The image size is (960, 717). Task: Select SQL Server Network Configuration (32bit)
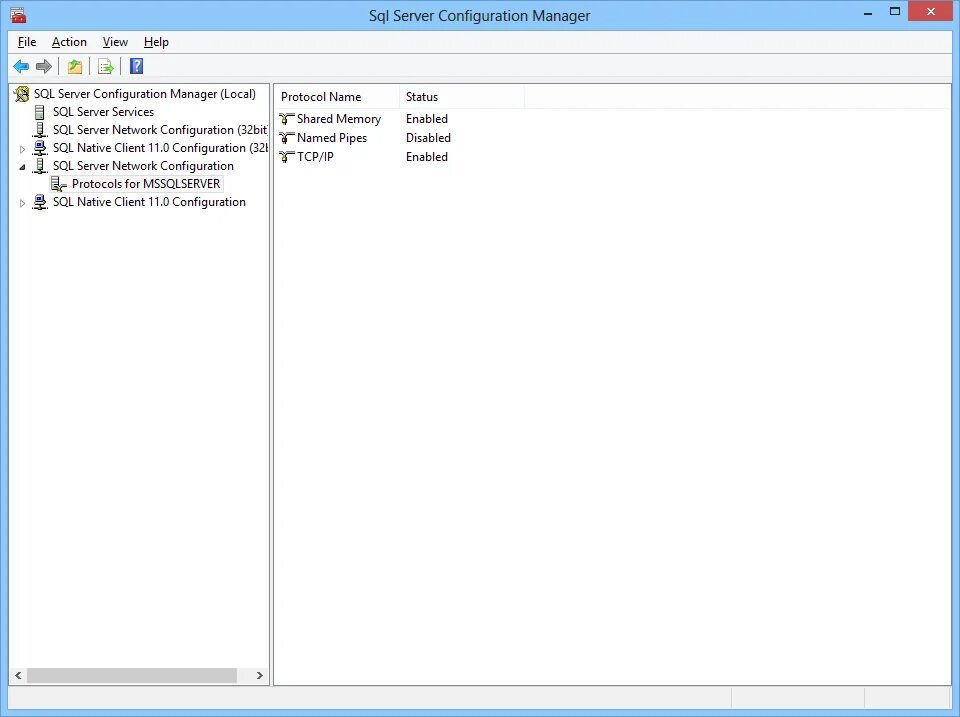[160, 130]
